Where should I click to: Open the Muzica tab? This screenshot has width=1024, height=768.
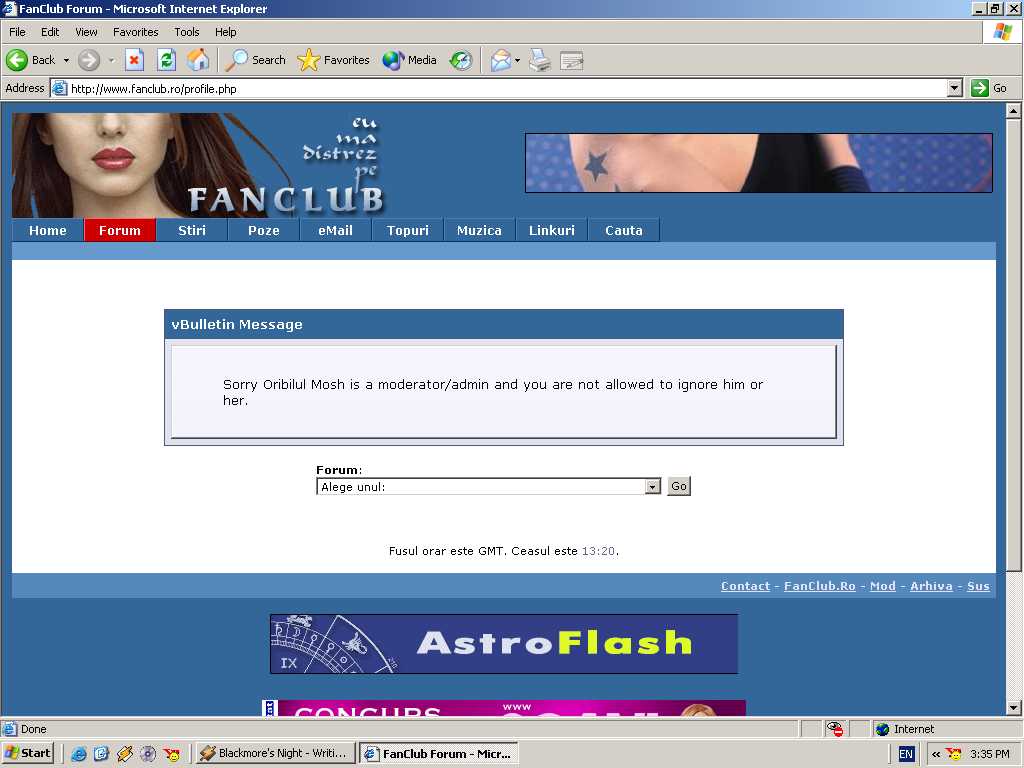[479, 230]
